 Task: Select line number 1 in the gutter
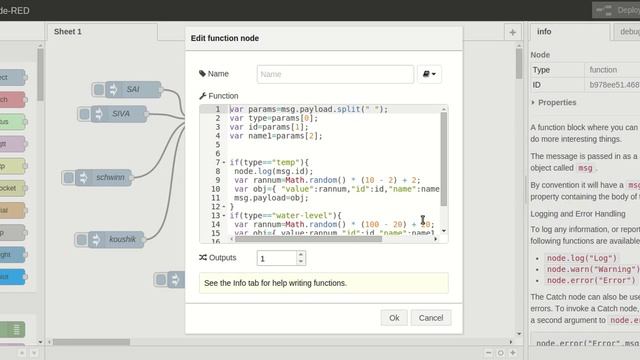(218, 109)
